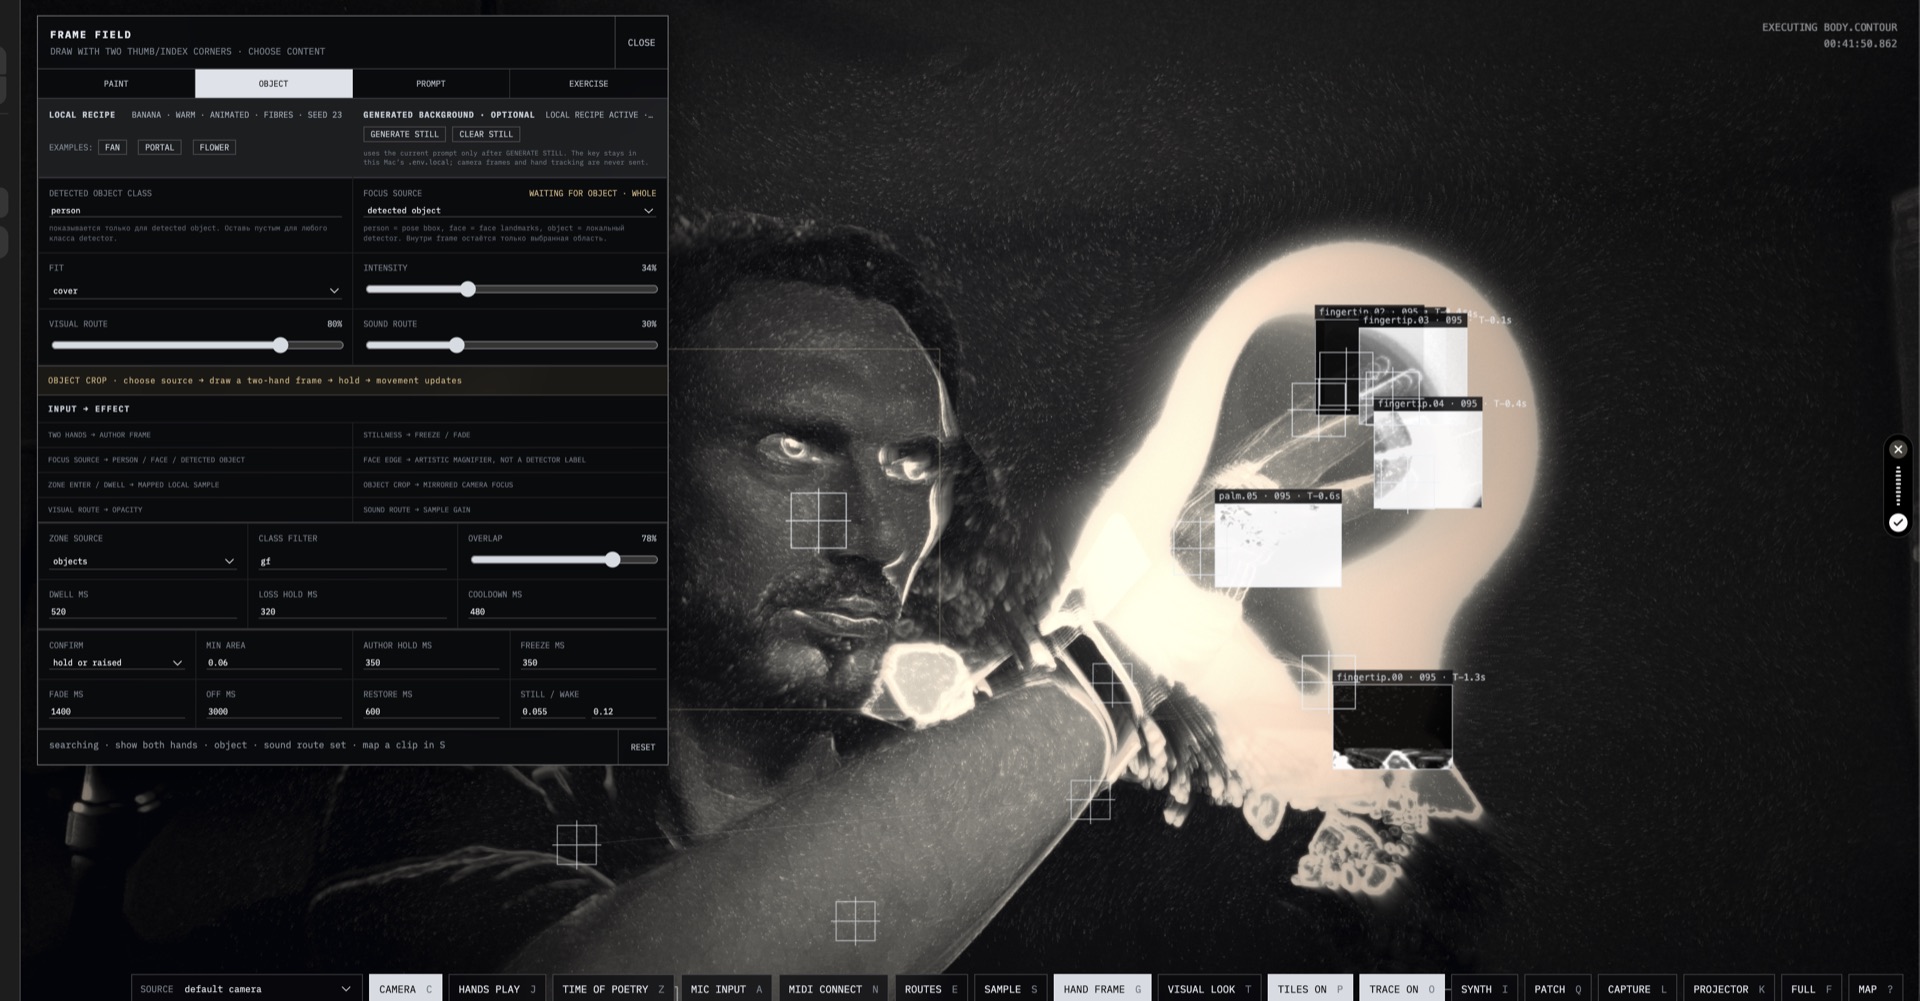
Task: Click the X icon in the side pill widget
Action: point(1897,450)
